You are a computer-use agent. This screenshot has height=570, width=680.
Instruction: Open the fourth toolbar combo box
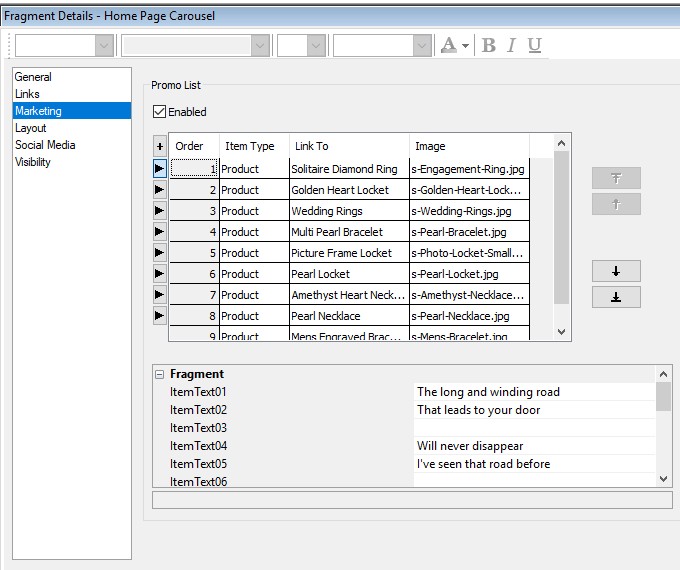tap(421, 45)
